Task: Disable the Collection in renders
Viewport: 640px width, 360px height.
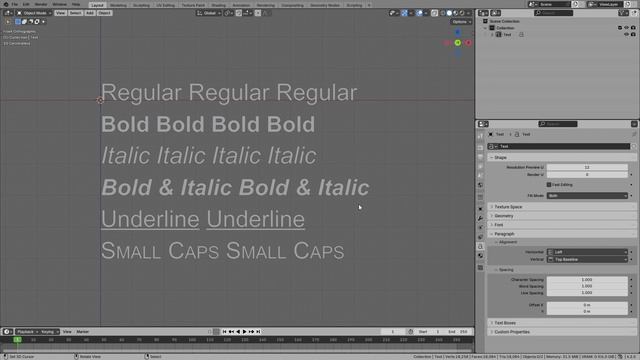Action: tap(633, 28)
